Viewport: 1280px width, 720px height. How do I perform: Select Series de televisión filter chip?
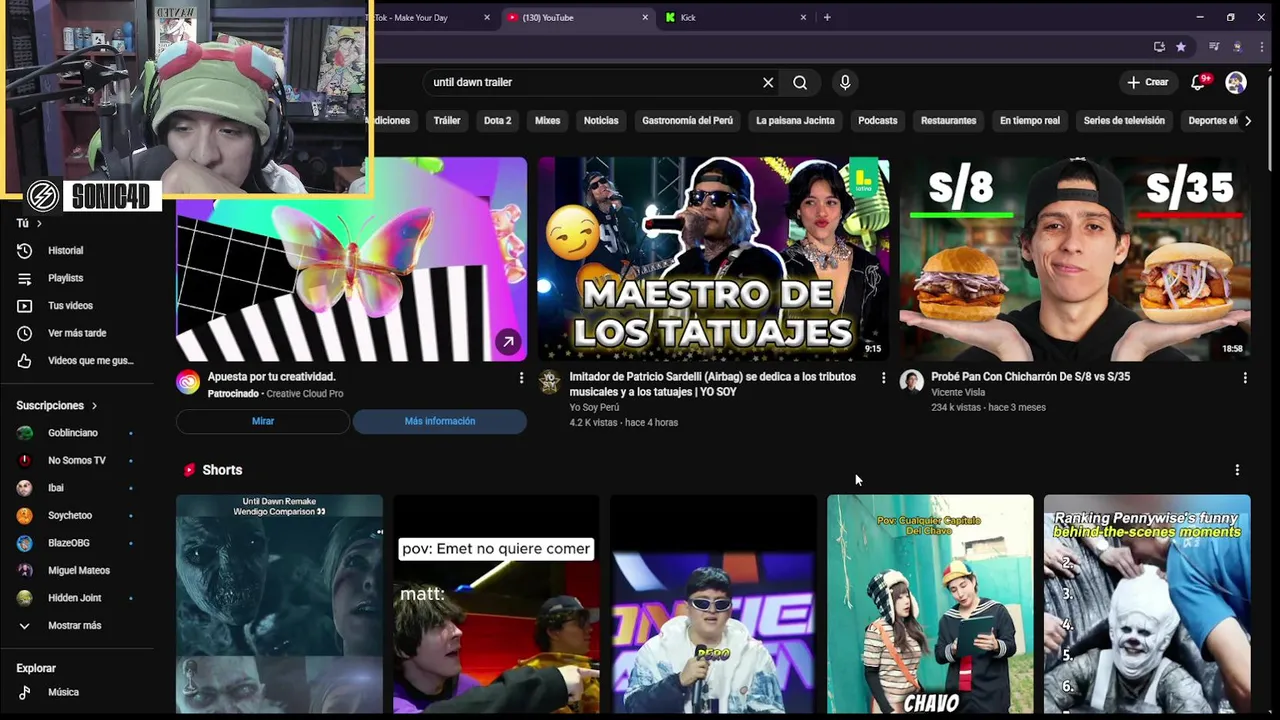tap(1124, 121)
